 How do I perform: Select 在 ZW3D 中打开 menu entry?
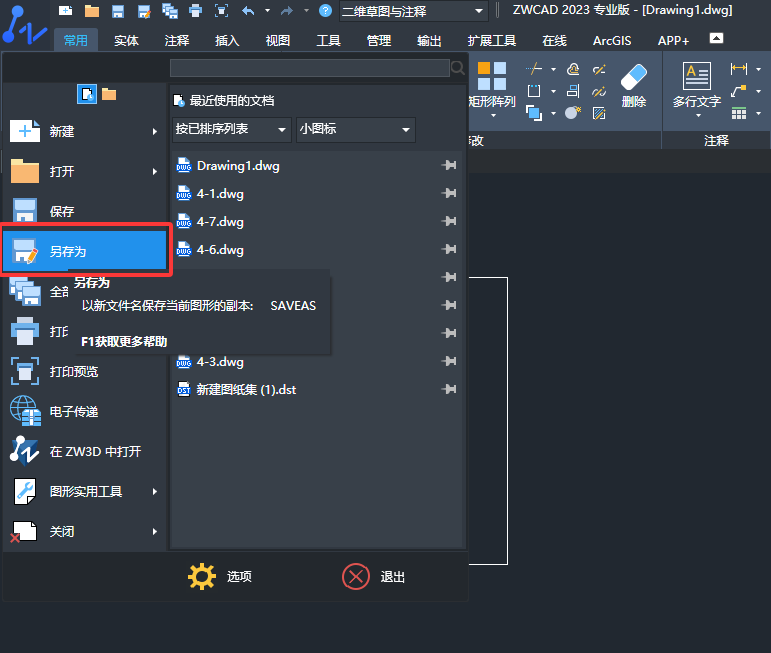pyautogui.click(x=85, y=451)
